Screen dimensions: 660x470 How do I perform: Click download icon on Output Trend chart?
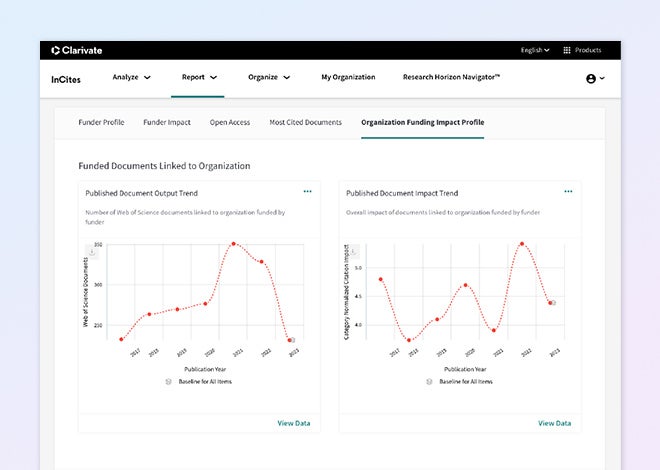pos(92,251)
